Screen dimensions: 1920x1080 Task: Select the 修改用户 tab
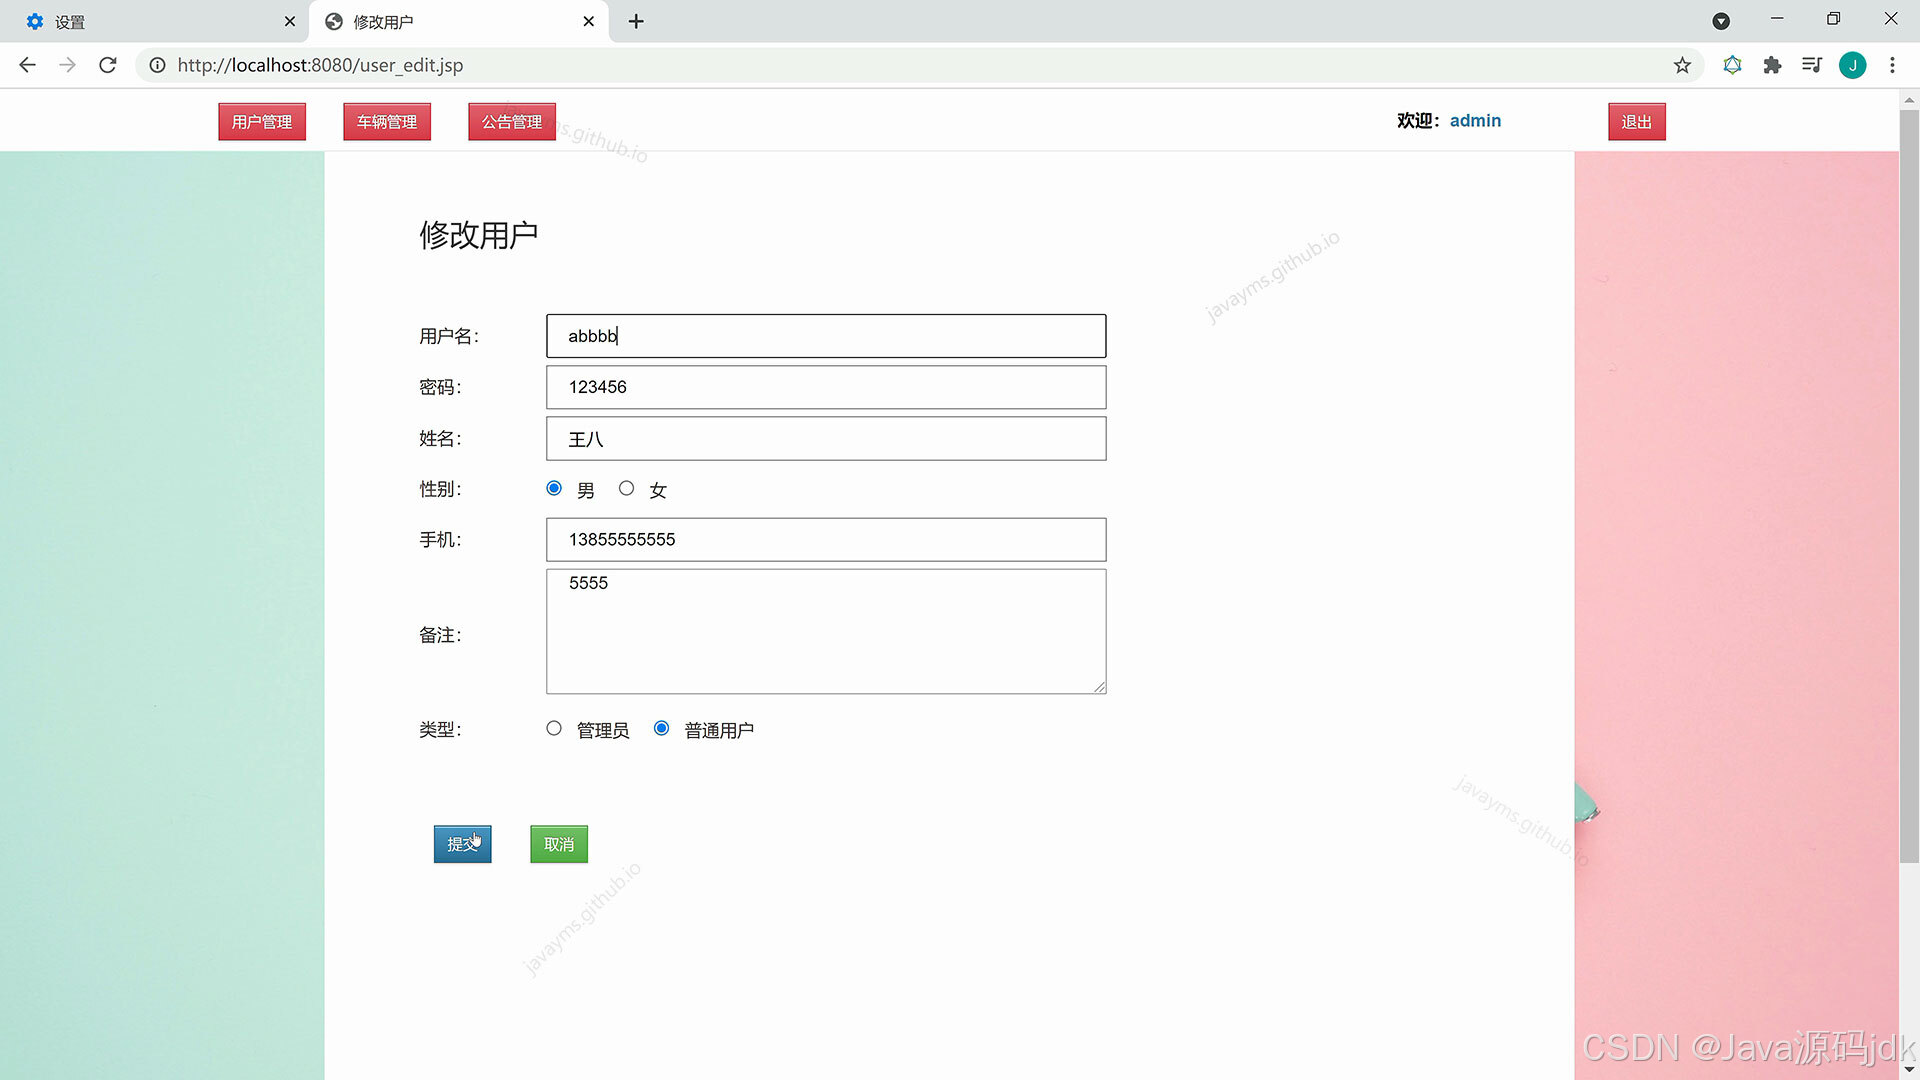point(459,21)
